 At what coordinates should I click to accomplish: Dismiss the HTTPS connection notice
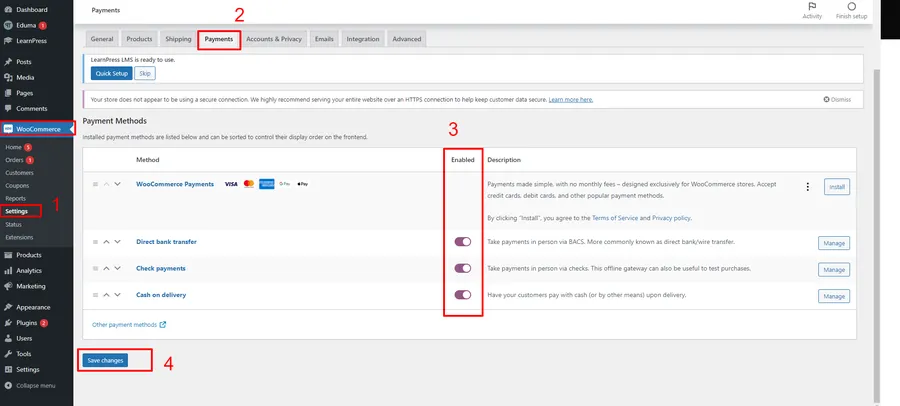(x=837, y=99)
